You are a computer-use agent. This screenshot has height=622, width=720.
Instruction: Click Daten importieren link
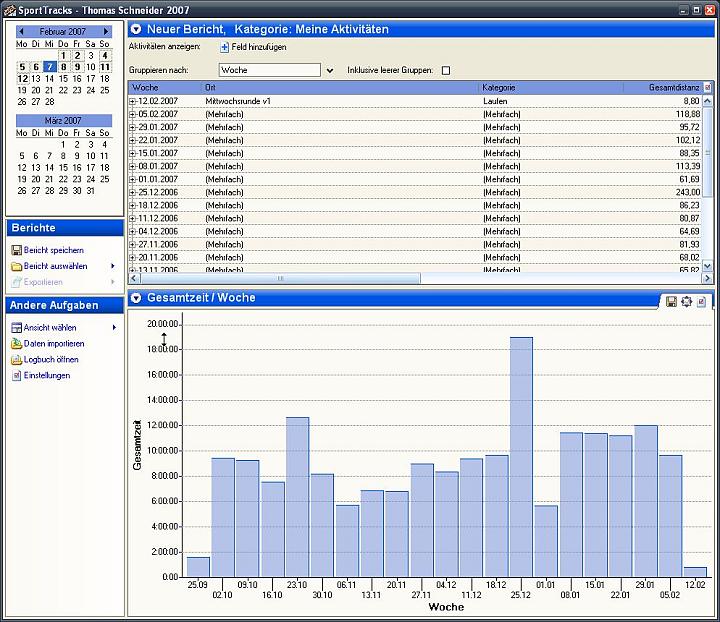(54, 344)
